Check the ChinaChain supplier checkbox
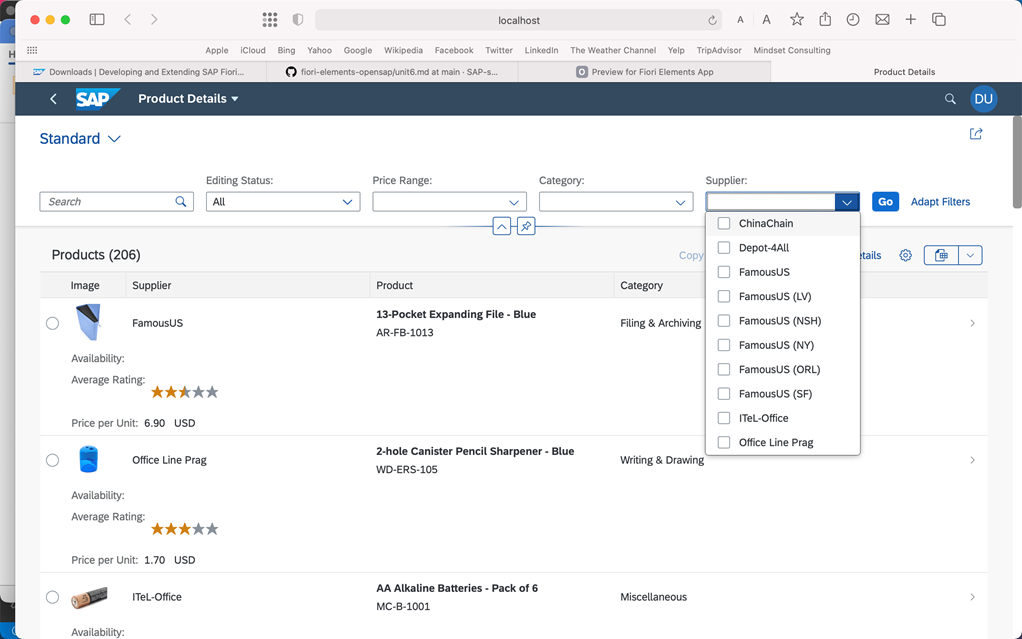 tap(723, 223)
